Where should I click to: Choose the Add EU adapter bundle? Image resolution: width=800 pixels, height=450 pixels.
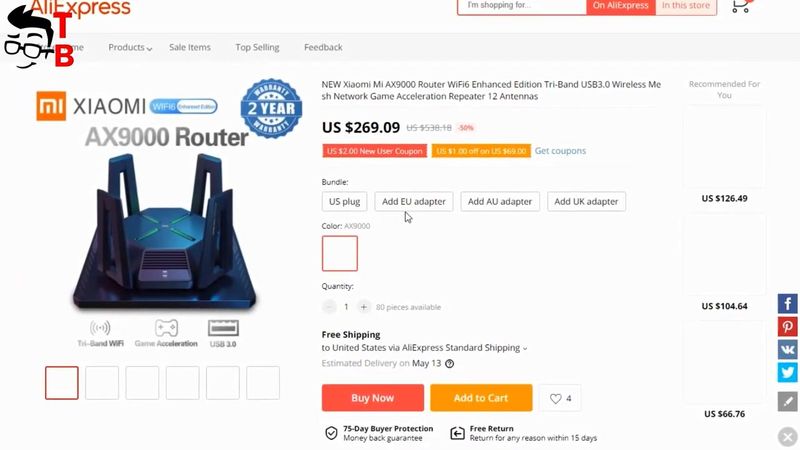click(x=414, y=202)
